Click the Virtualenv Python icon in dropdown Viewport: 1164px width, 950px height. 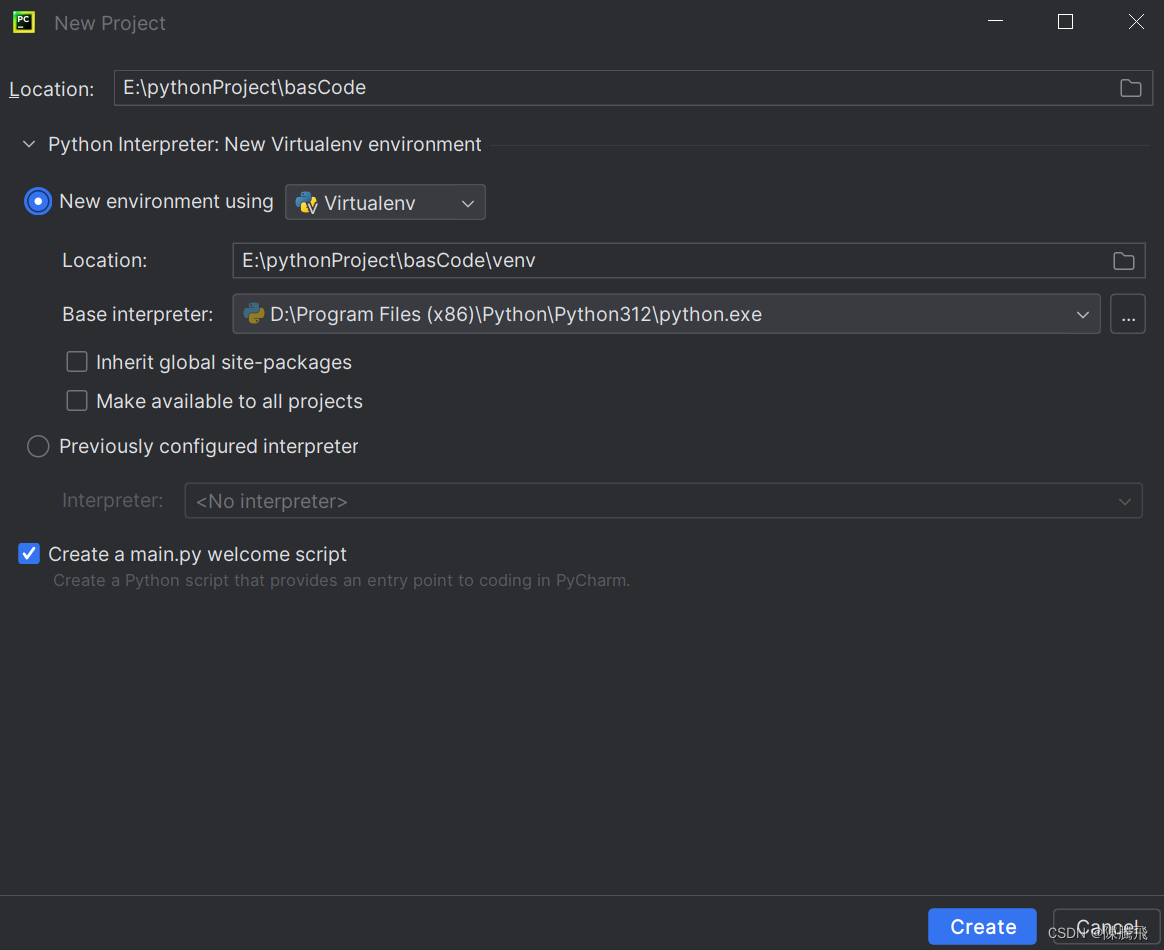[306, 203]
